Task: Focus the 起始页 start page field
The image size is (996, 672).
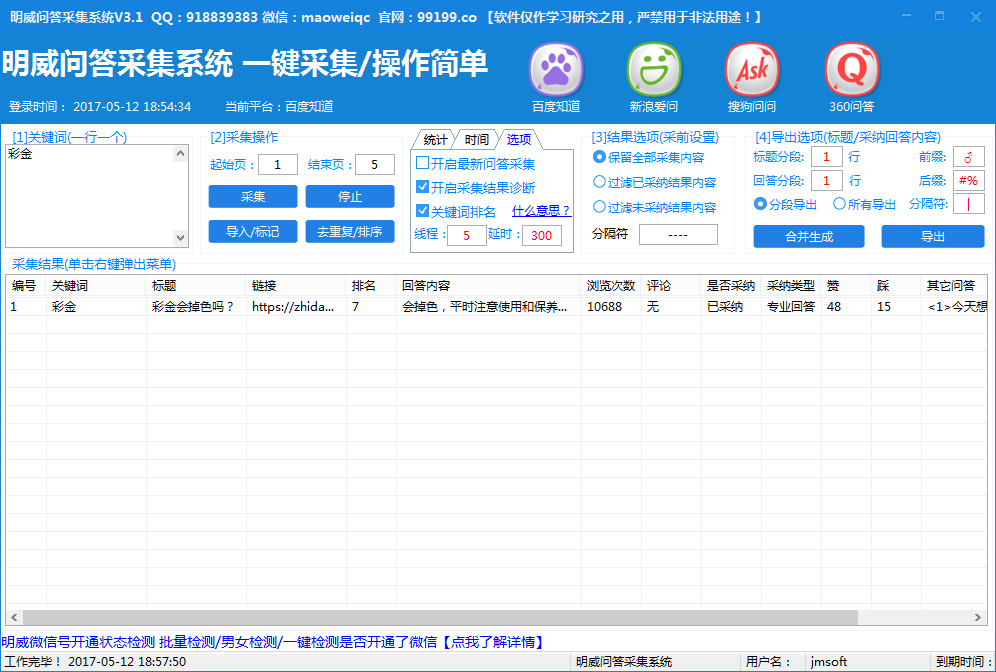Action: tap(278, 165)
